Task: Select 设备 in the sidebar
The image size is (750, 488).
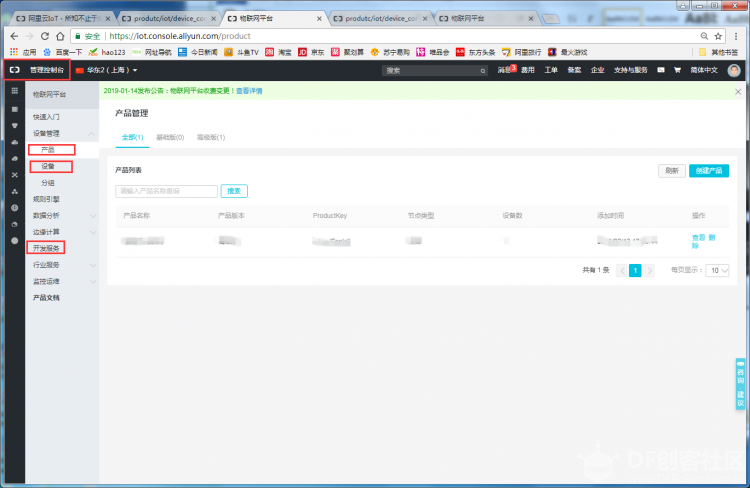Action: [48, 166]
